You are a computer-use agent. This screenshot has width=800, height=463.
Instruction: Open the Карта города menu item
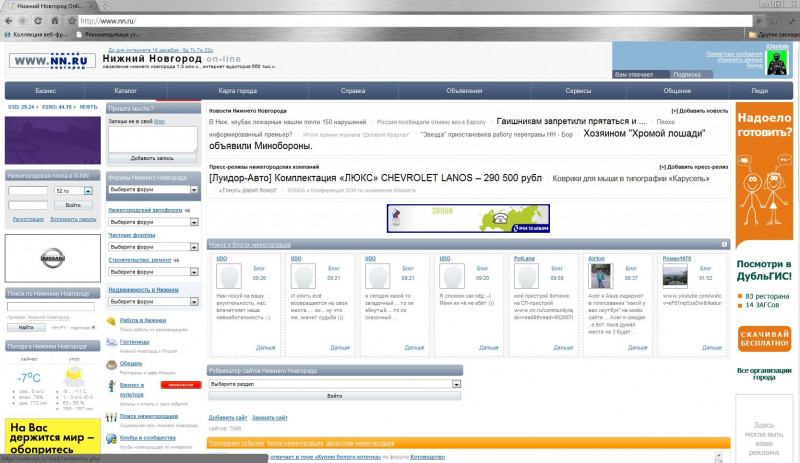click(x=238, y=91)
